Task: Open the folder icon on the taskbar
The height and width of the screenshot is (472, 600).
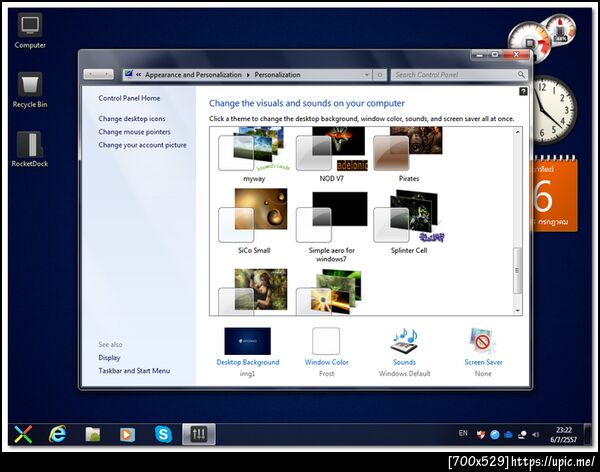Action: [93, 434]
